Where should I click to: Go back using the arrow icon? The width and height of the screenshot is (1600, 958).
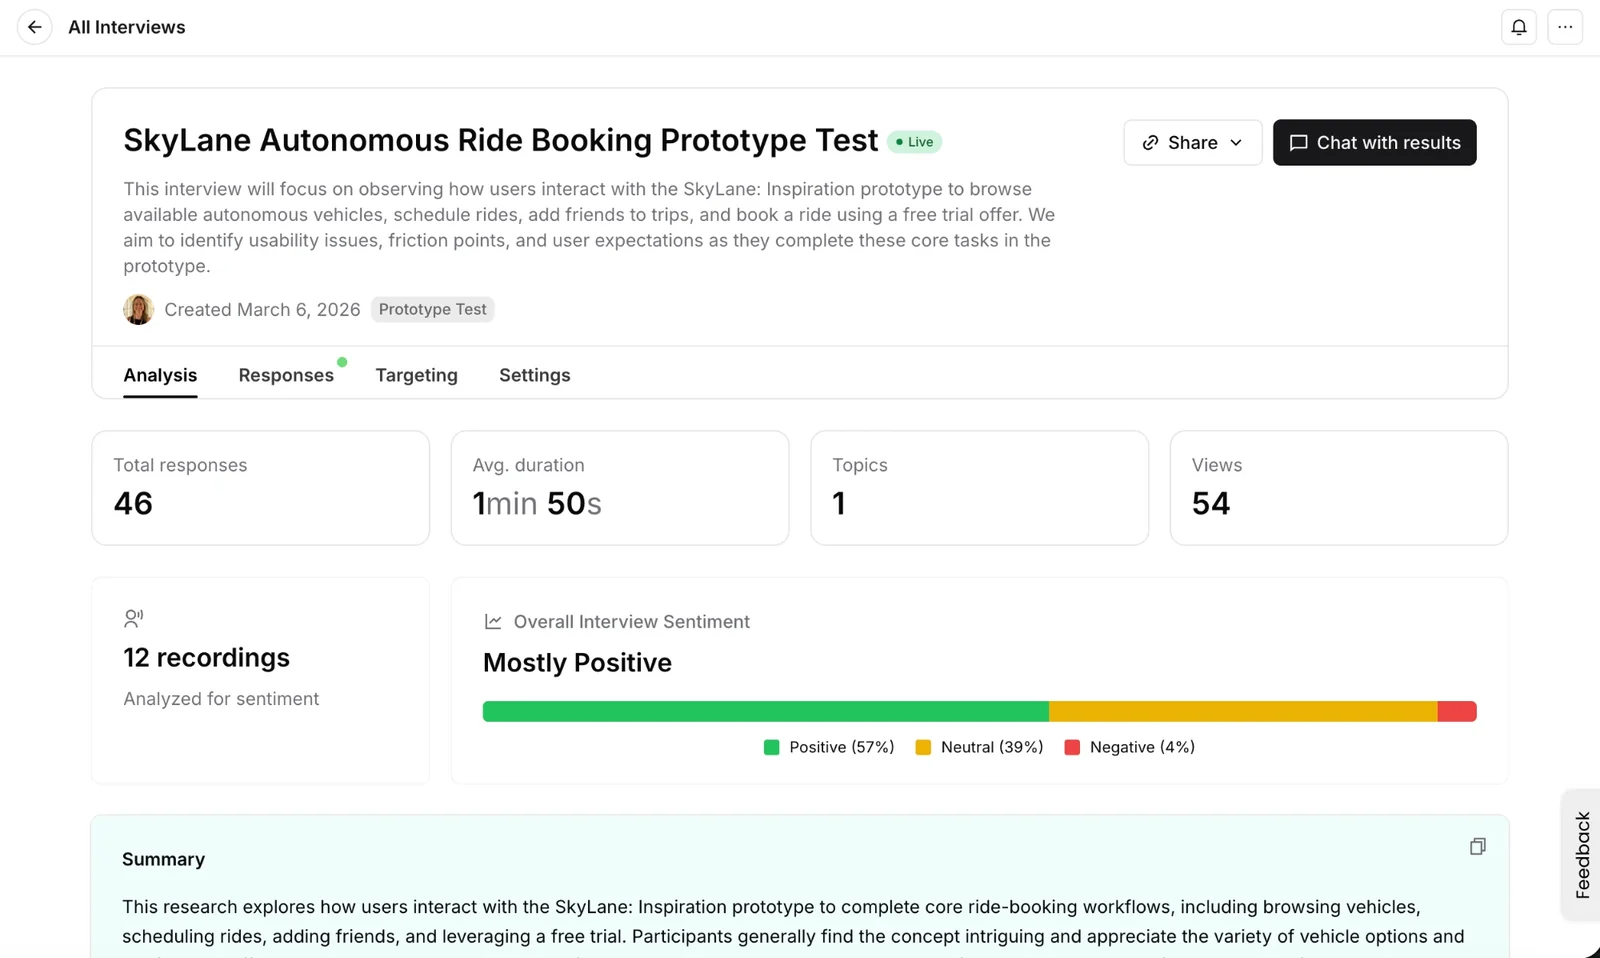pos(35,27)
